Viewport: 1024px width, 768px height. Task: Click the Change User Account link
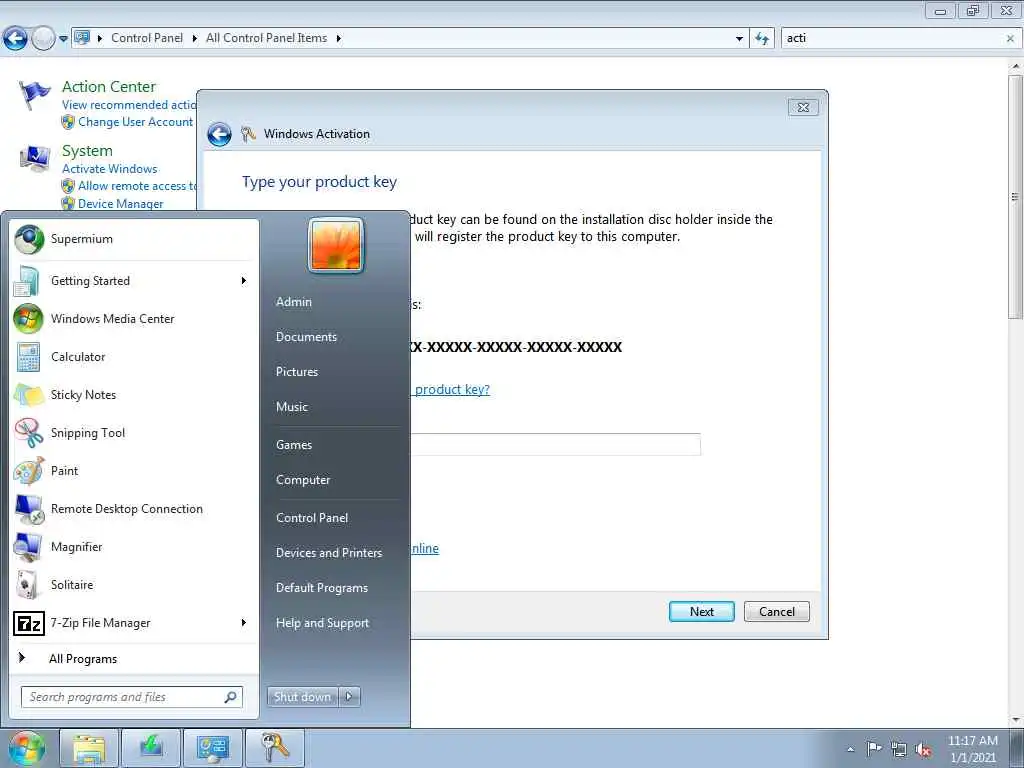(x=136, y=122)
